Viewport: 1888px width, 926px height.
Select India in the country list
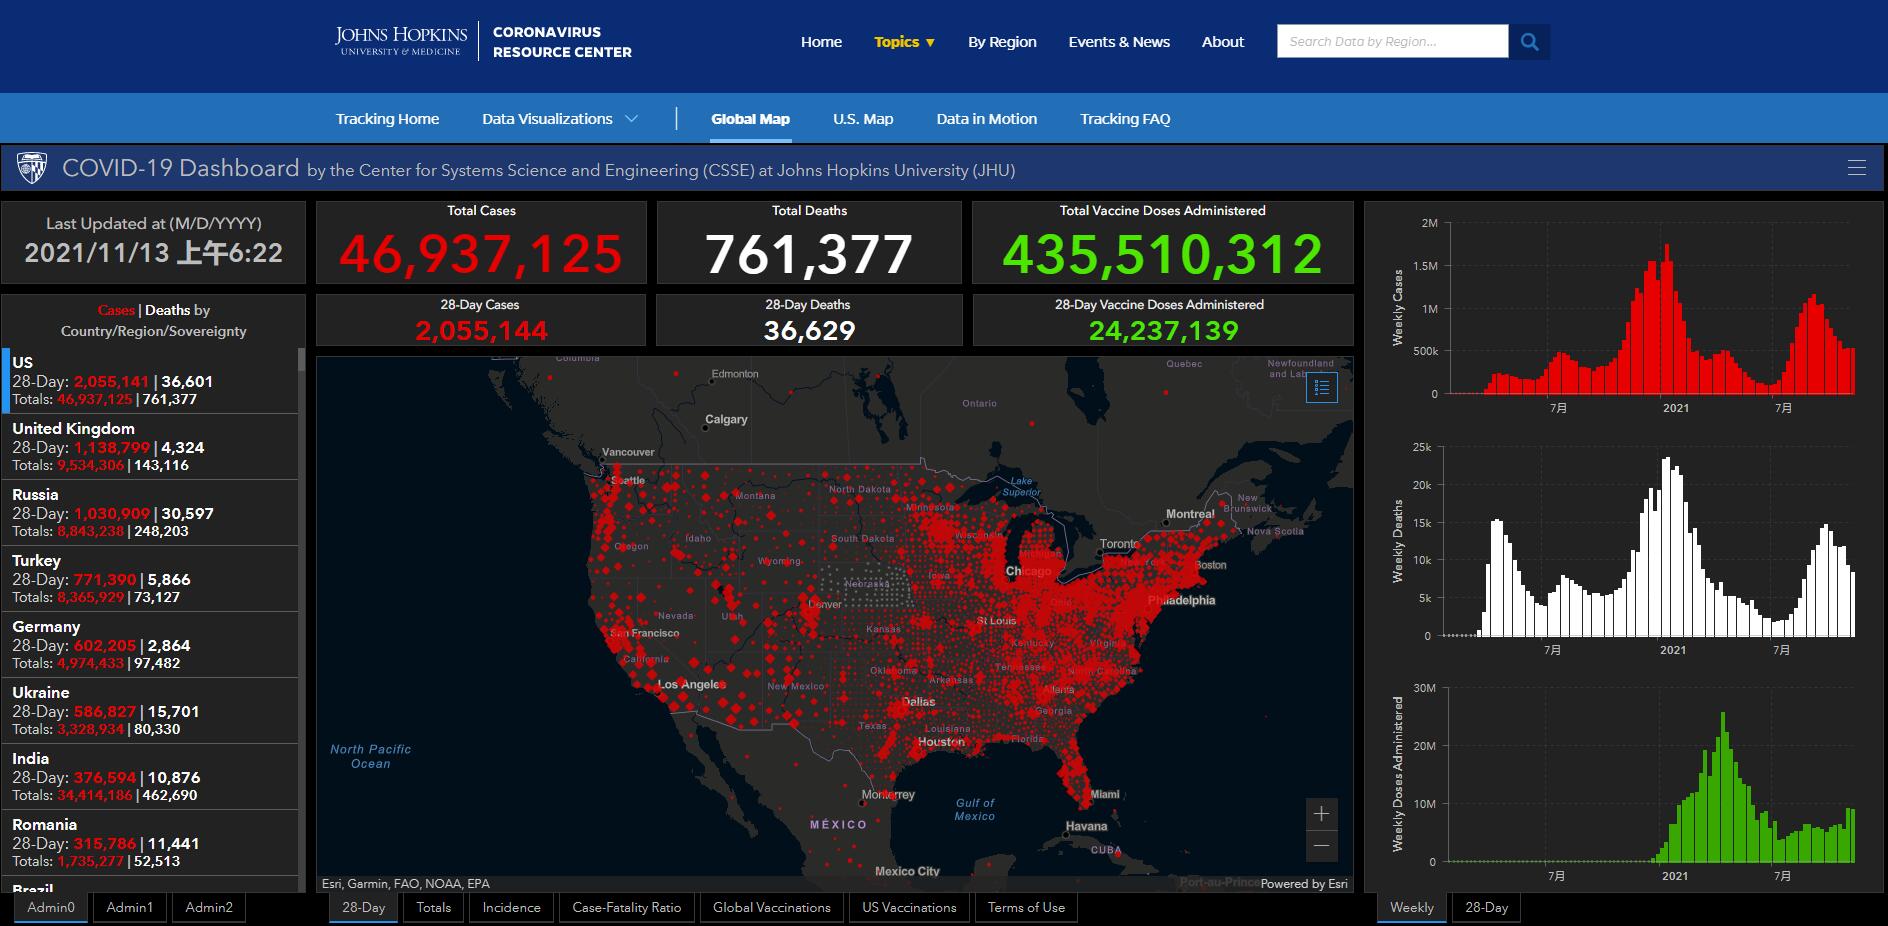tap(150, 777)
